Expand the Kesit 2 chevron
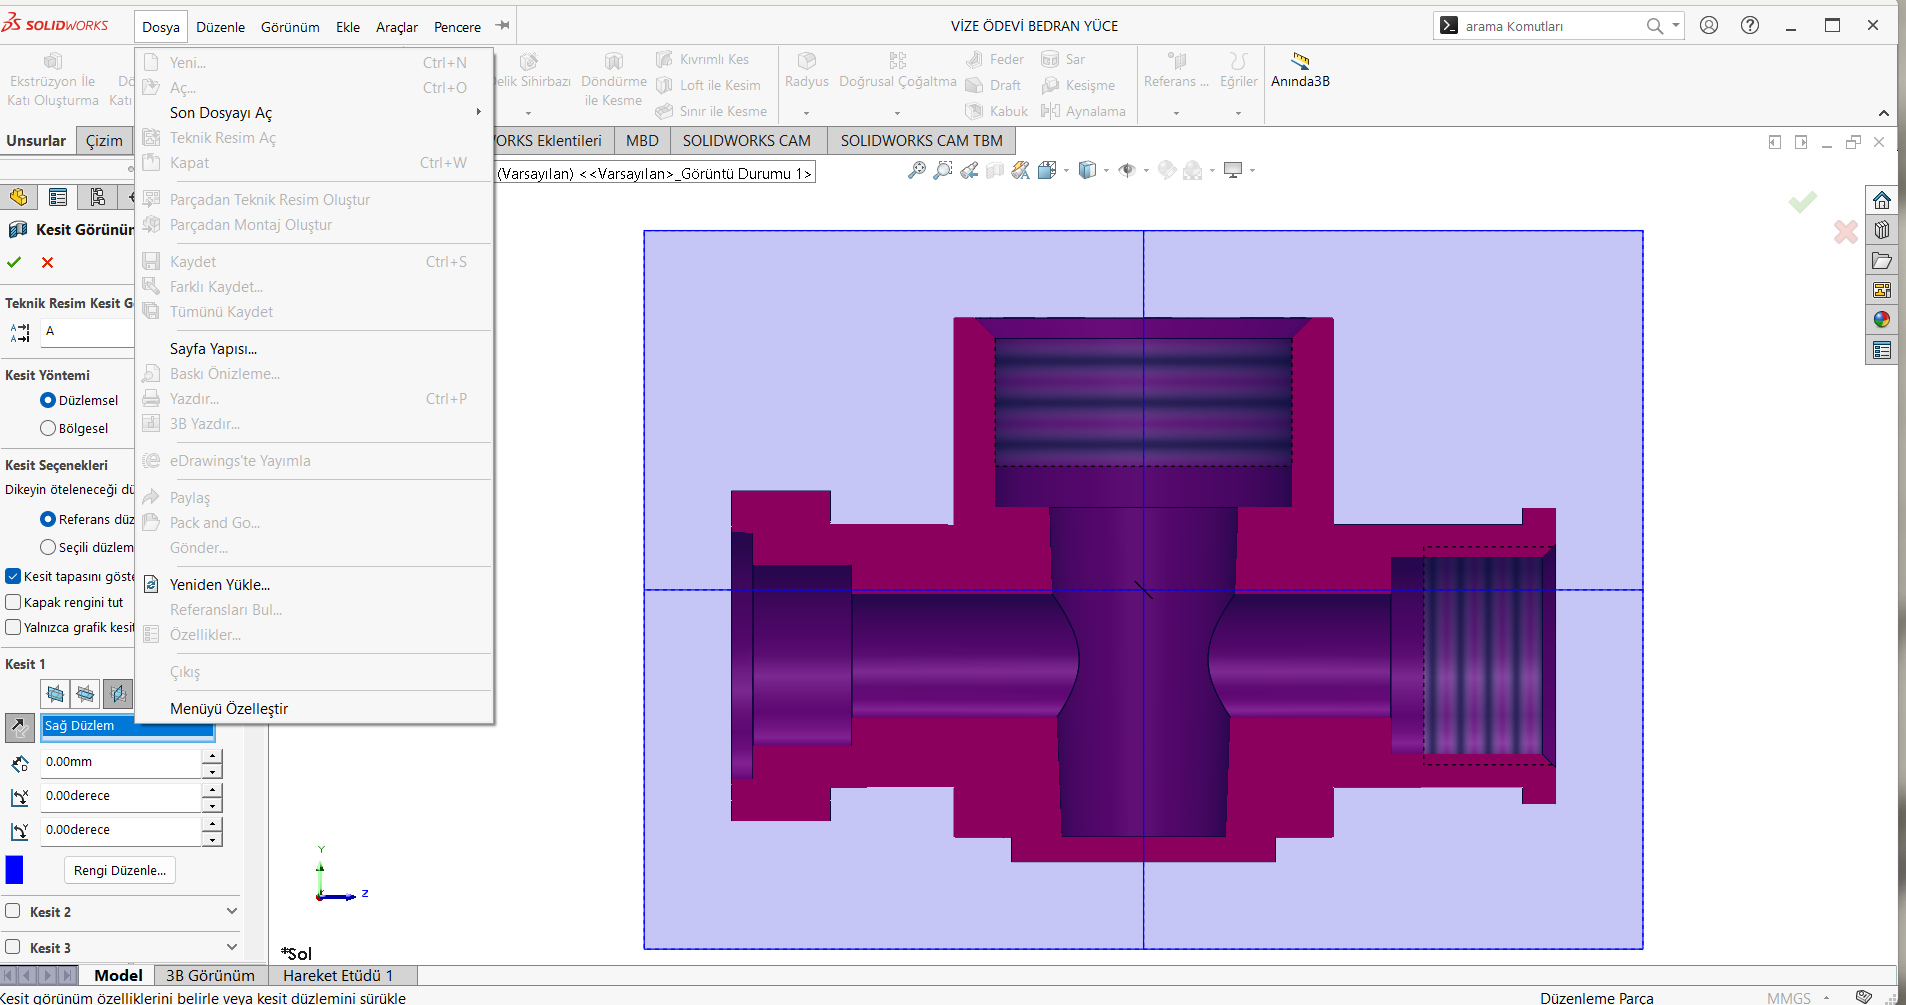Screen dimensions: 1906x1005 click(x=231, y=911)
